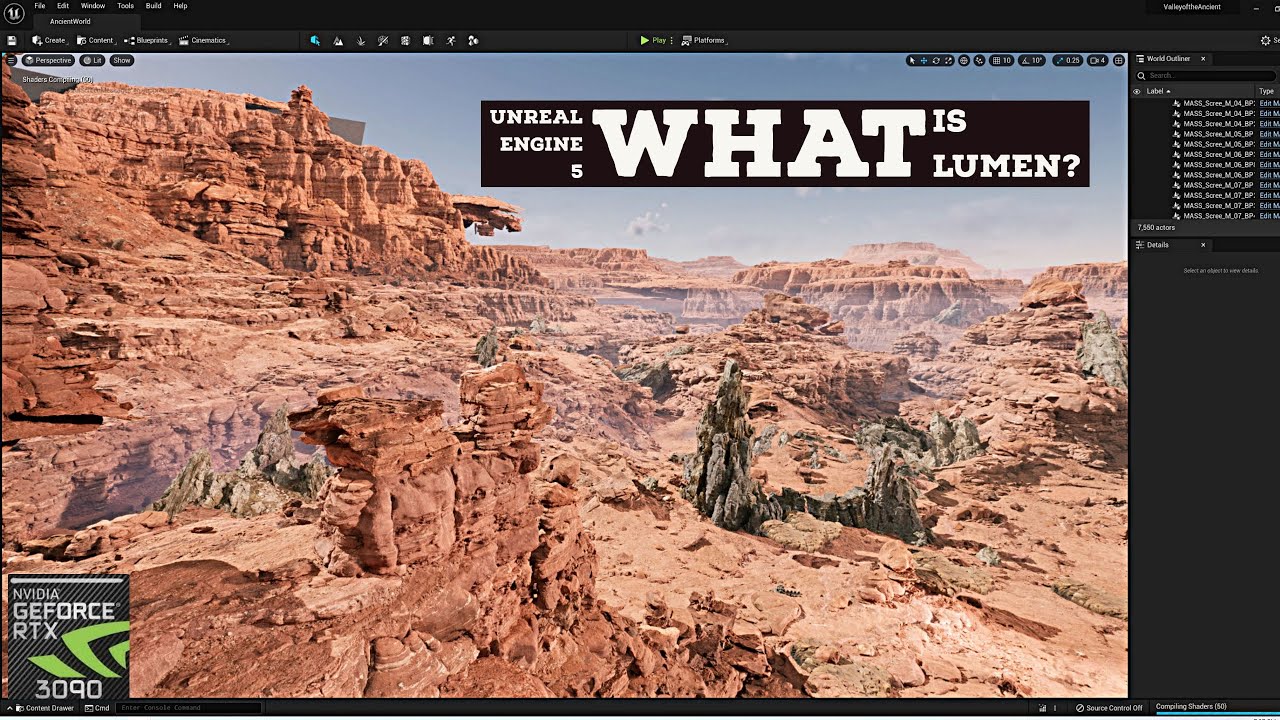Switch to Animation mode icon
Viewport: 1280px width, 720px height.
(451, 40)
